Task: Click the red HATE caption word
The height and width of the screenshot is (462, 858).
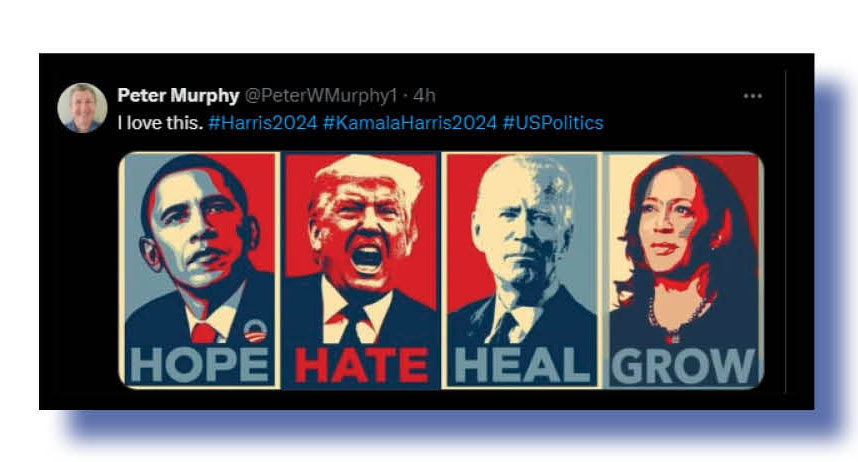Action: click(362, 366)
